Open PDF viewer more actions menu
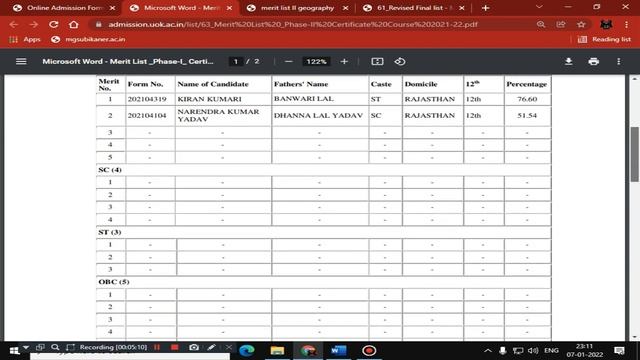This screenshot has height=360, width=640. pyautogui.click(x=619, y=62)
